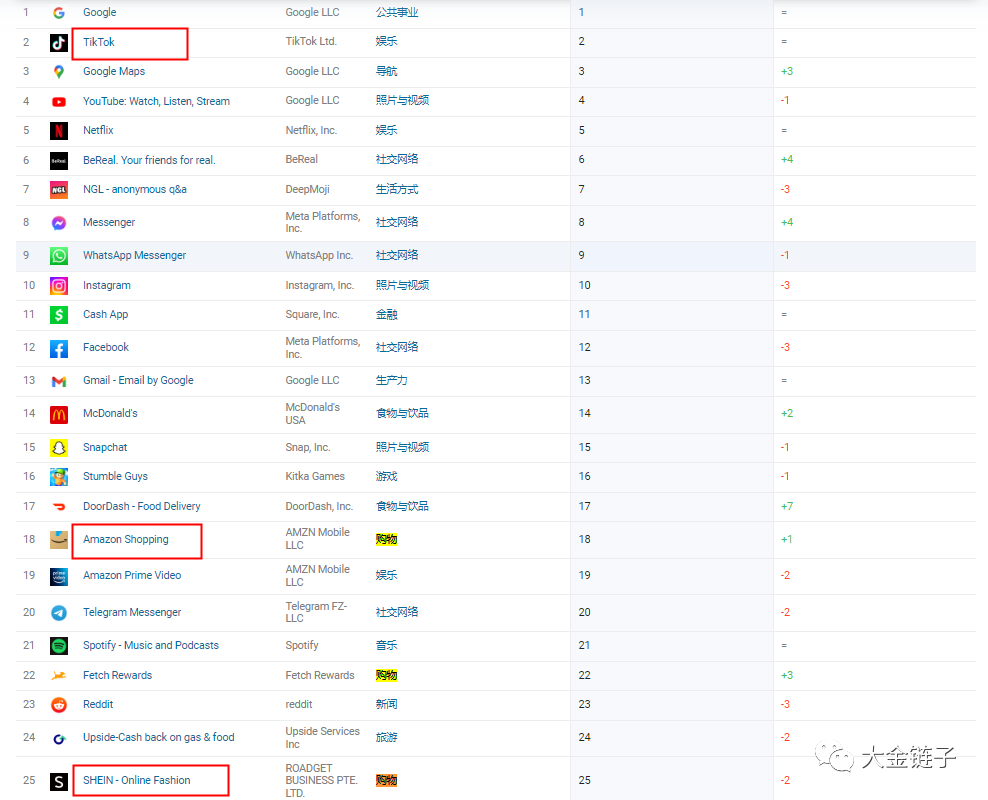Open BeReal. Your friends for real. link
The width and height of the screenshot is (988, 800).
(x=149, y=160)
